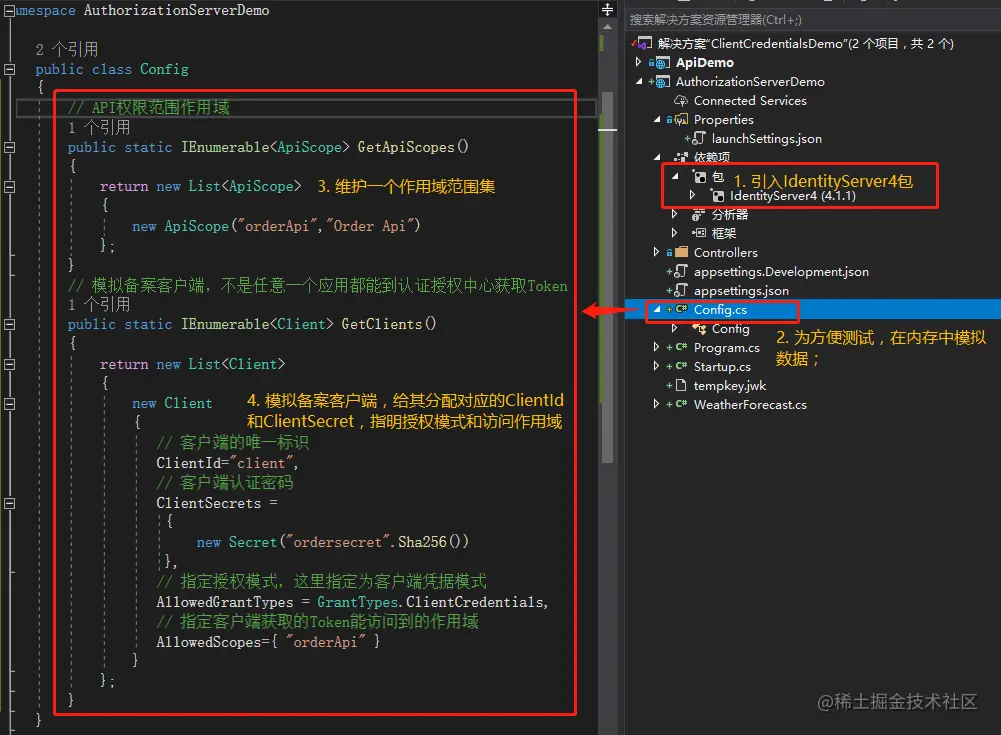Expand the WeatherForecast.cs file node
This screenshot has height=735, width=1001.
coord(656,404)
